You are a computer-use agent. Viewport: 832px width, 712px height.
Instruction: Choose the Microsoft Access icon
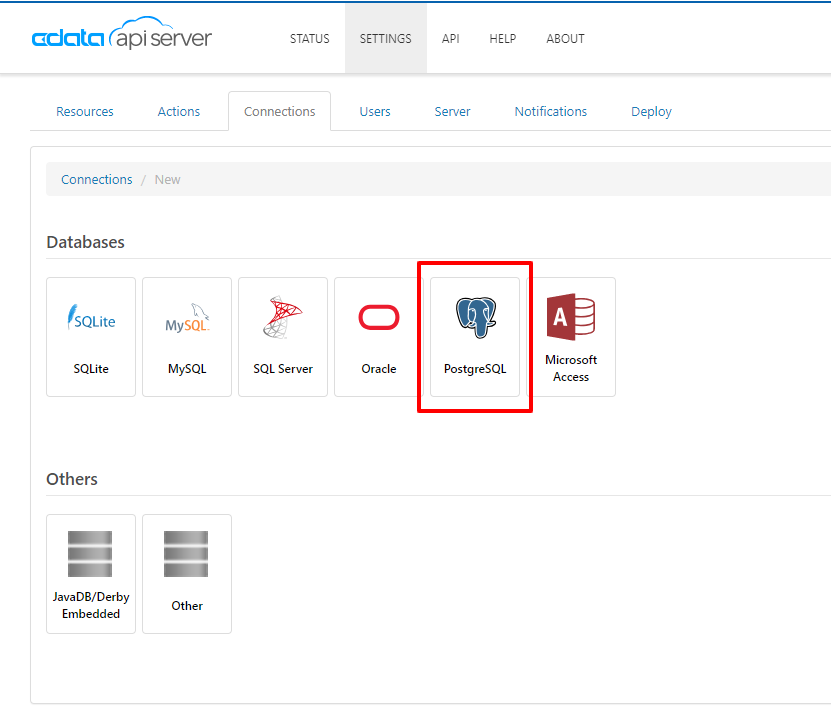(x=571, y=317)
